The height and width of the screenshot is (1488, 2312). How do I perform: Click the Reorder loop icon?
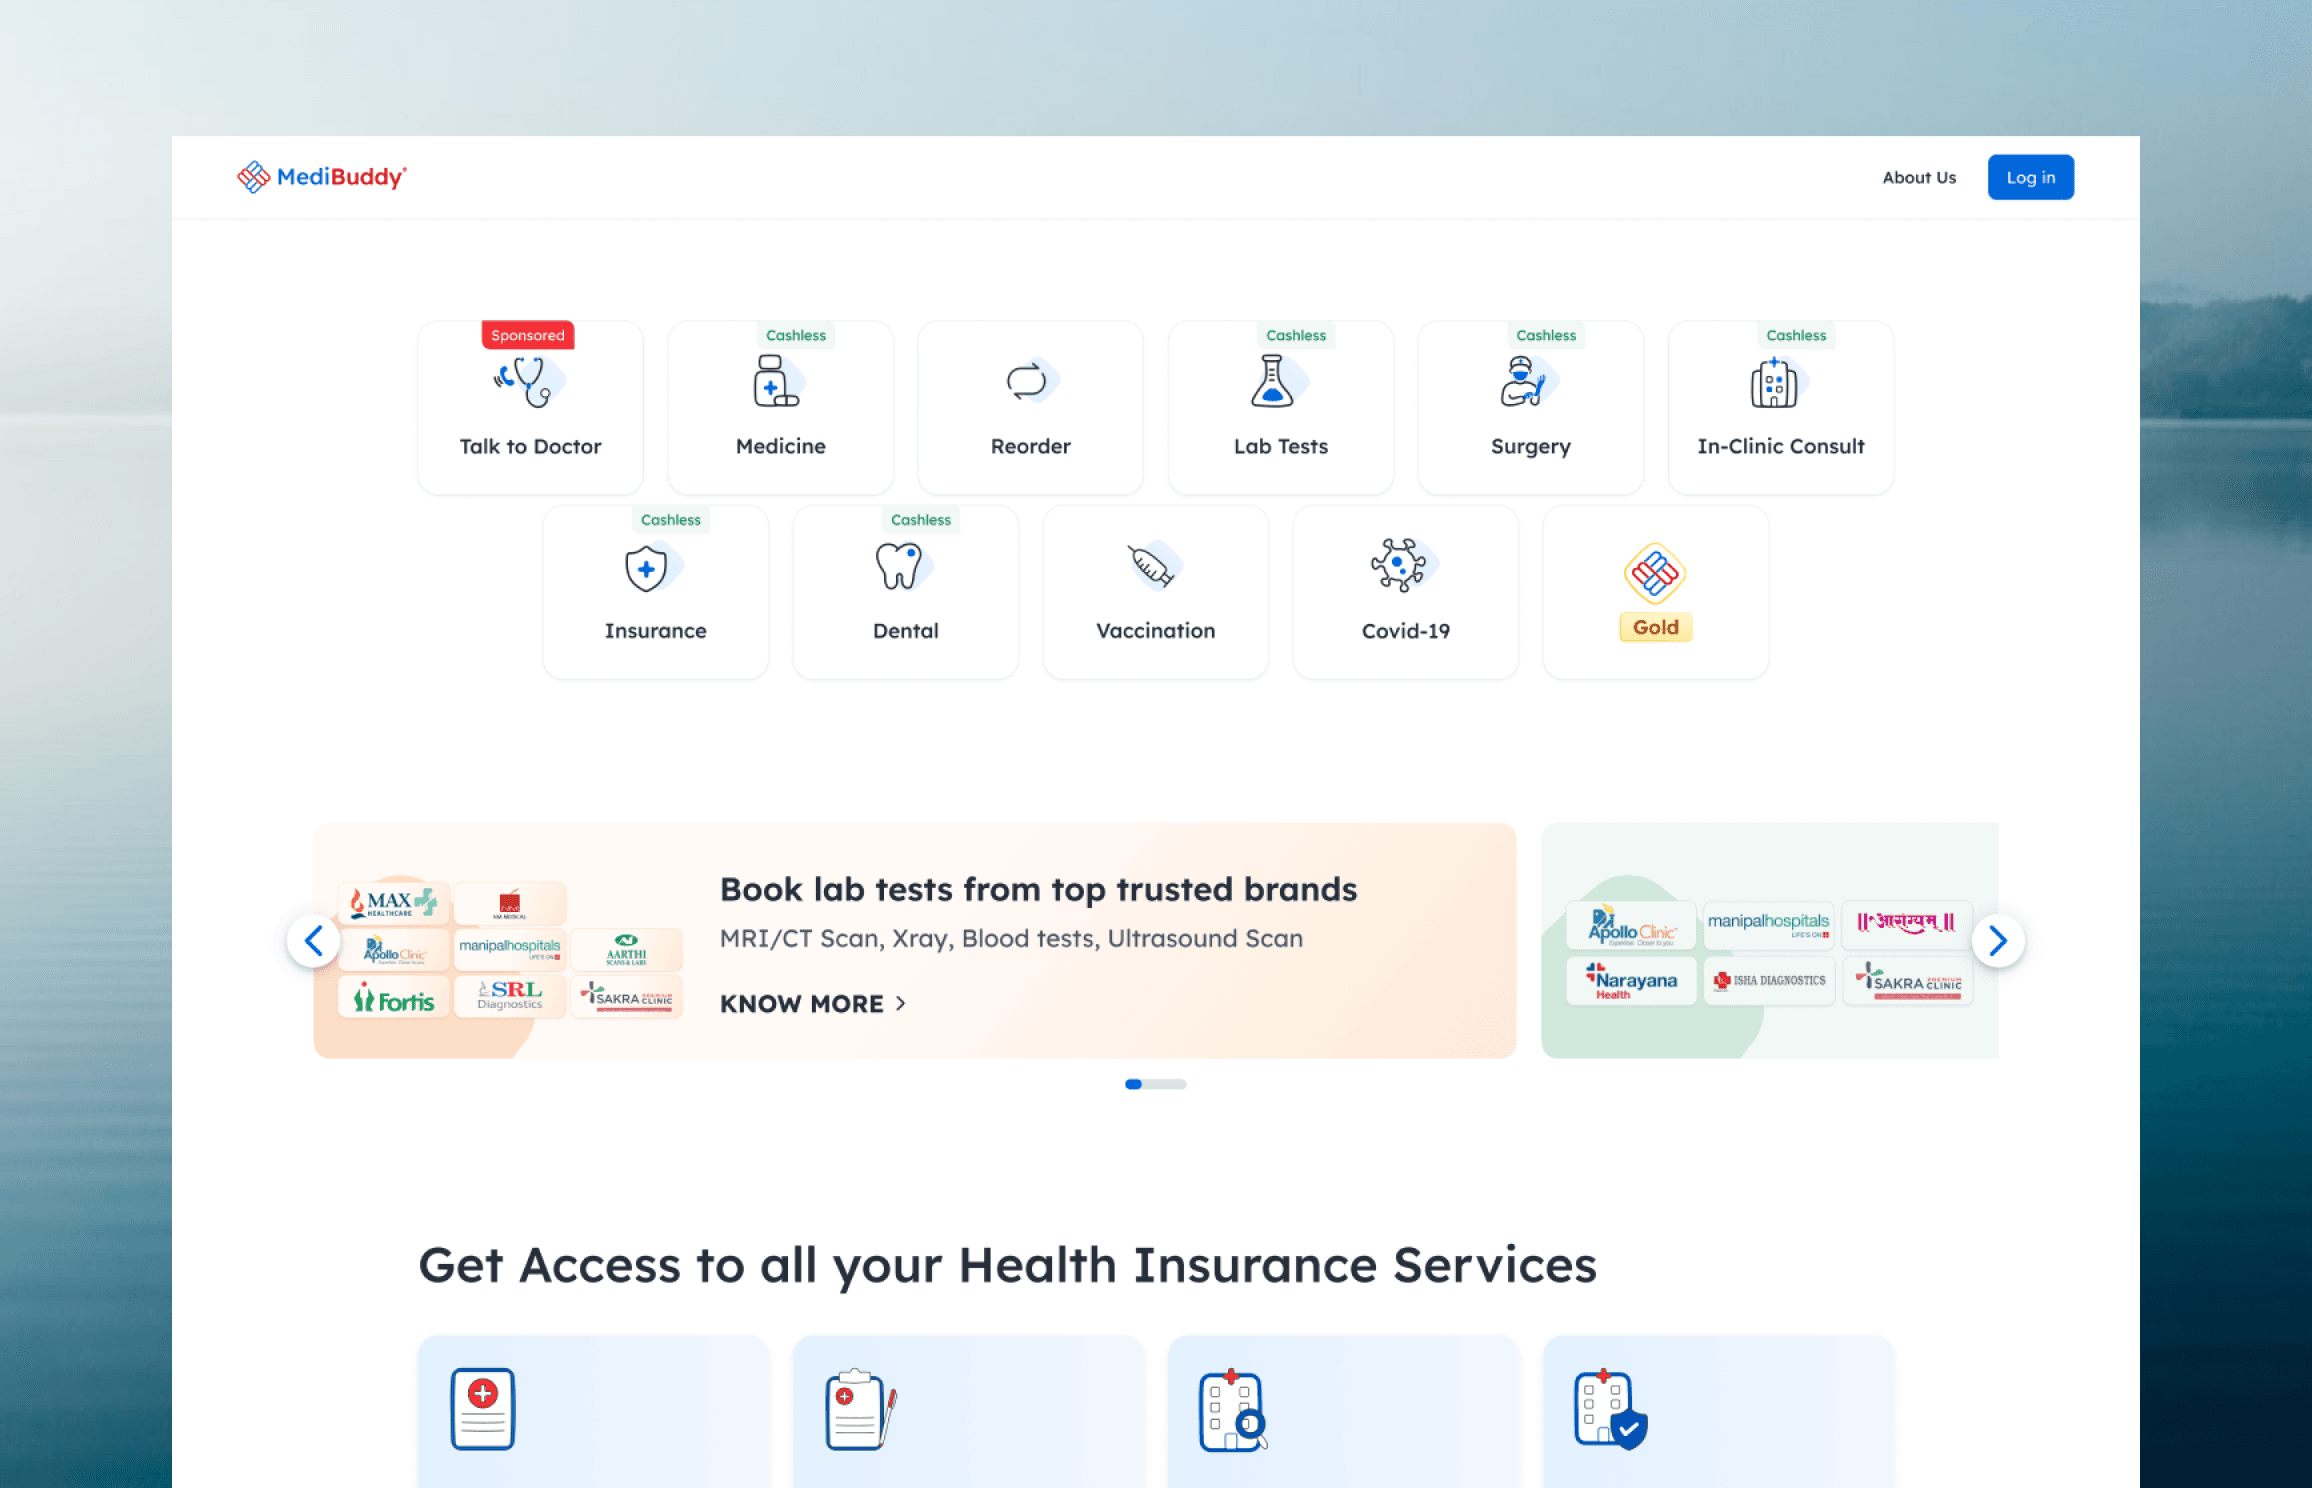(x=1029, y=382)
